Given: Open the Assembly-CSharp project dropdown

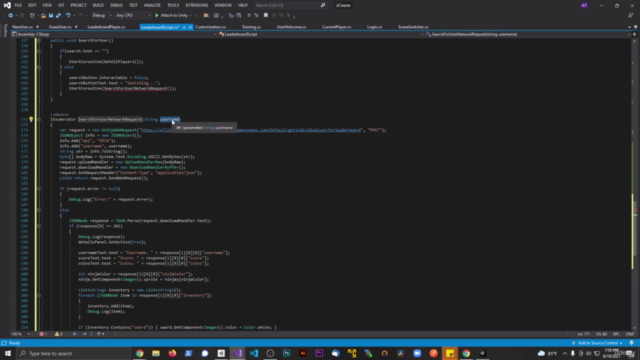Looking at the screenshot, I should click(114, 34).
